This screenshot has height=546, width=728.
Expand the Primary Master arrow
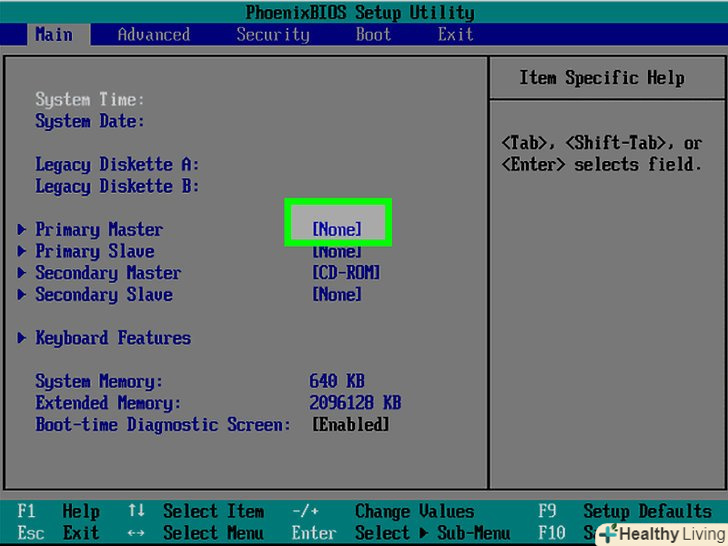point(21,229)
